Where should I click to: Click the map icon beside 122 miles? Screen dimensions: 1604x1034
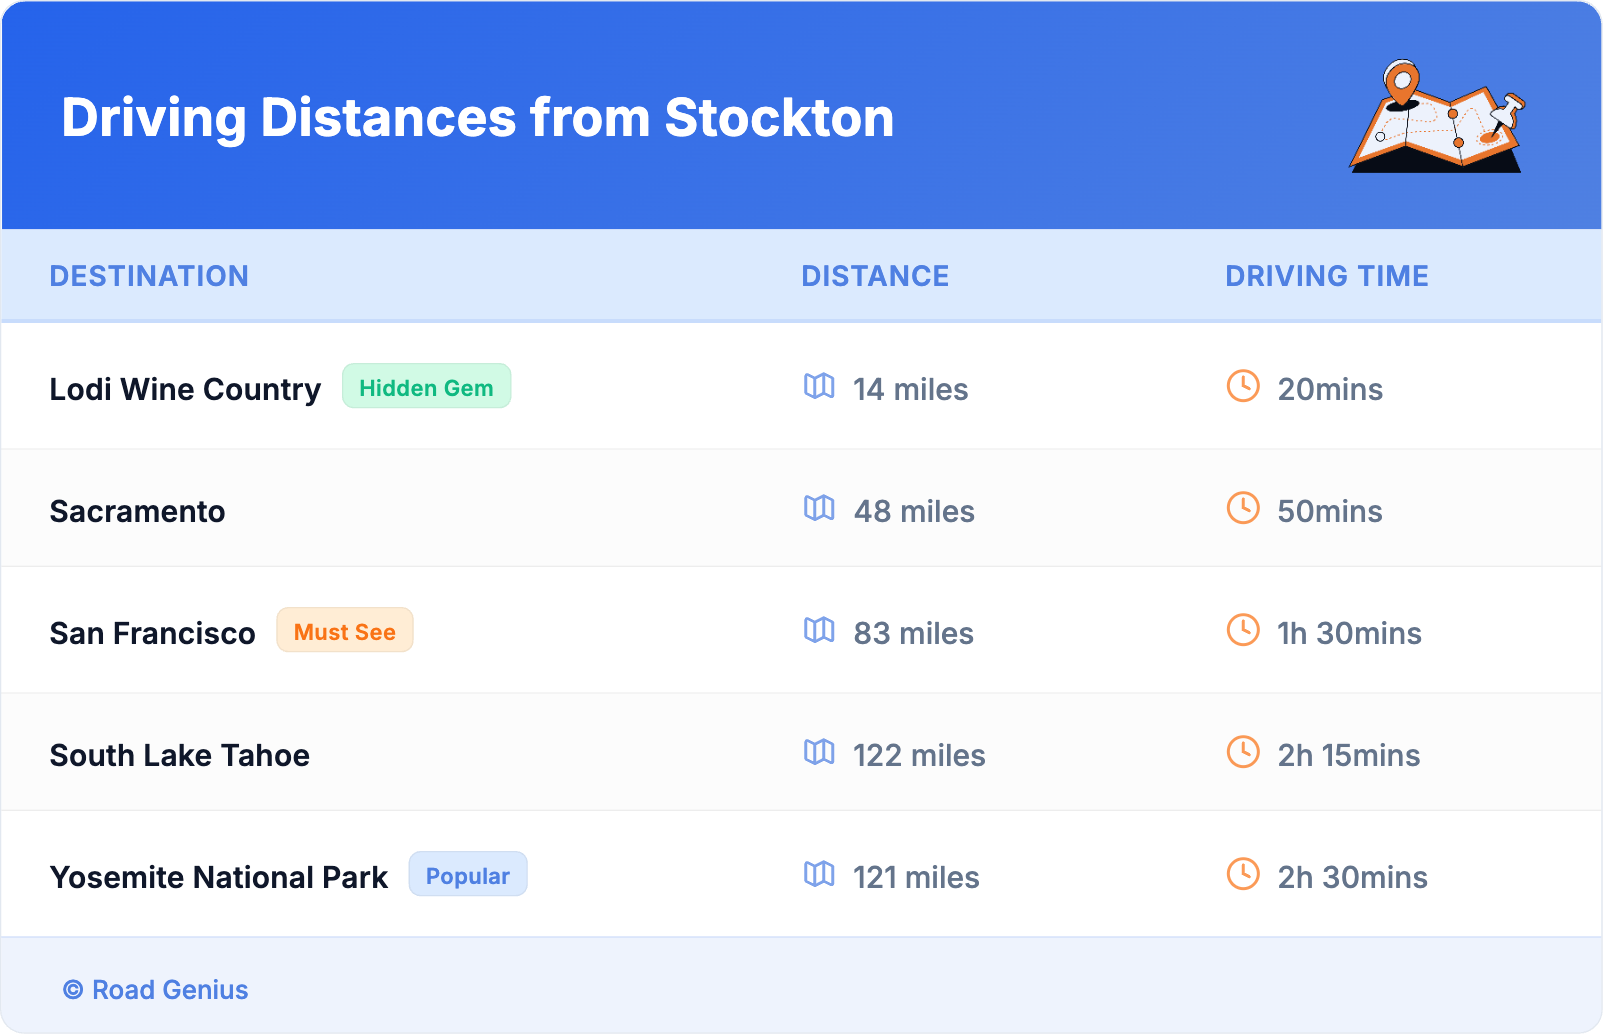819,752
